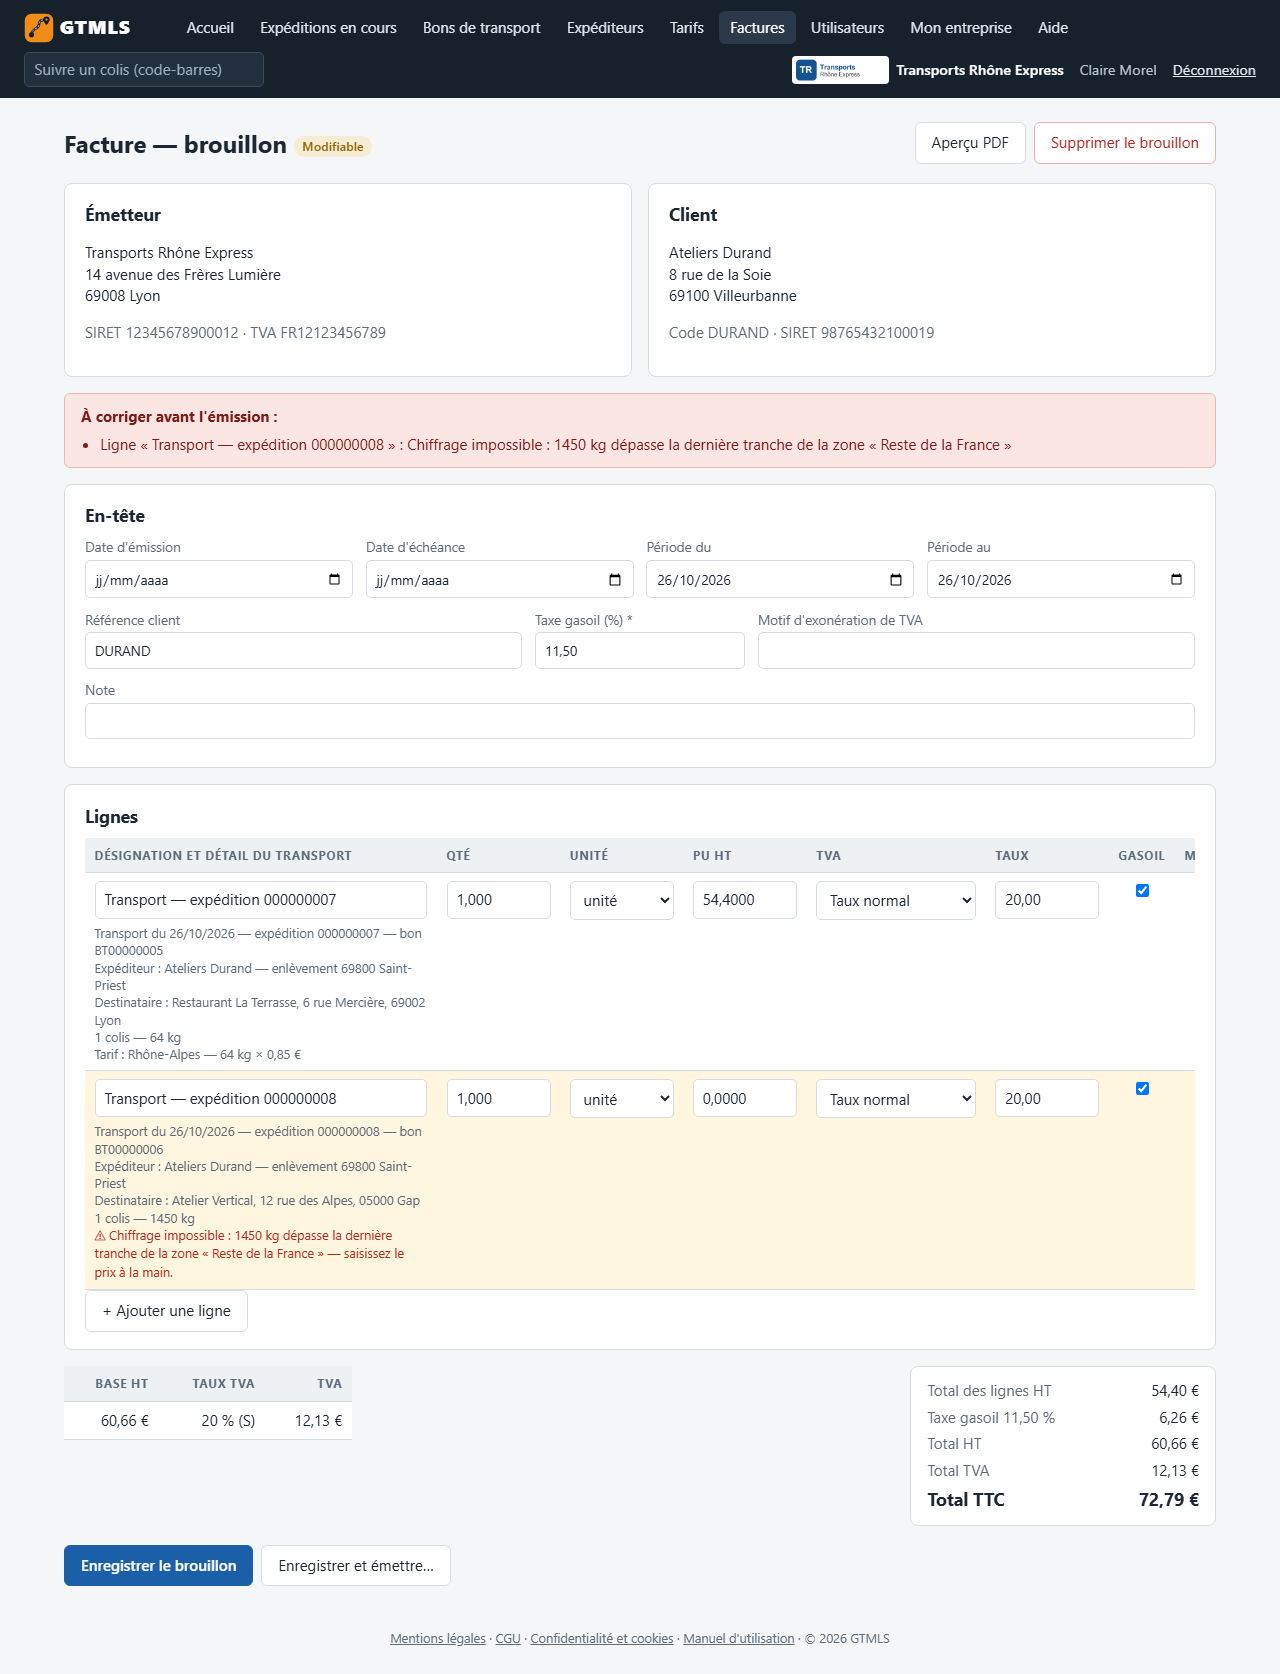Click the Motif d'exonération de TVA field
1280x1674 pixels.
(976, 651)
